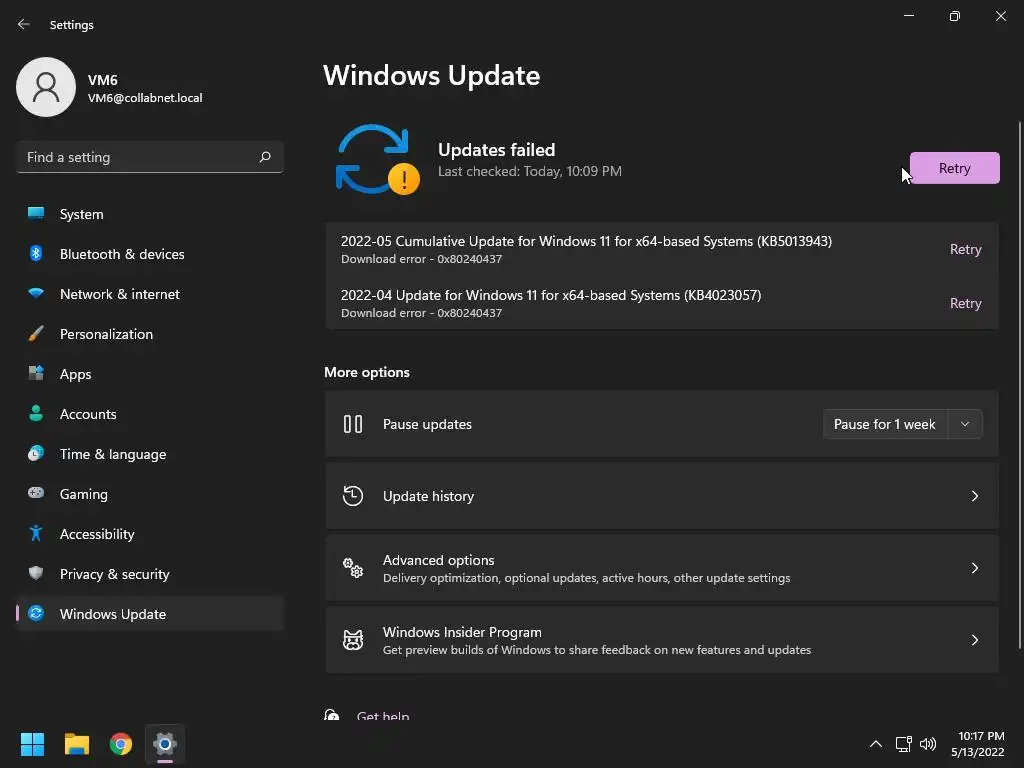Go to System settings section
Viewport: 1024px width, 768px height.
click(x=81, y=214)
